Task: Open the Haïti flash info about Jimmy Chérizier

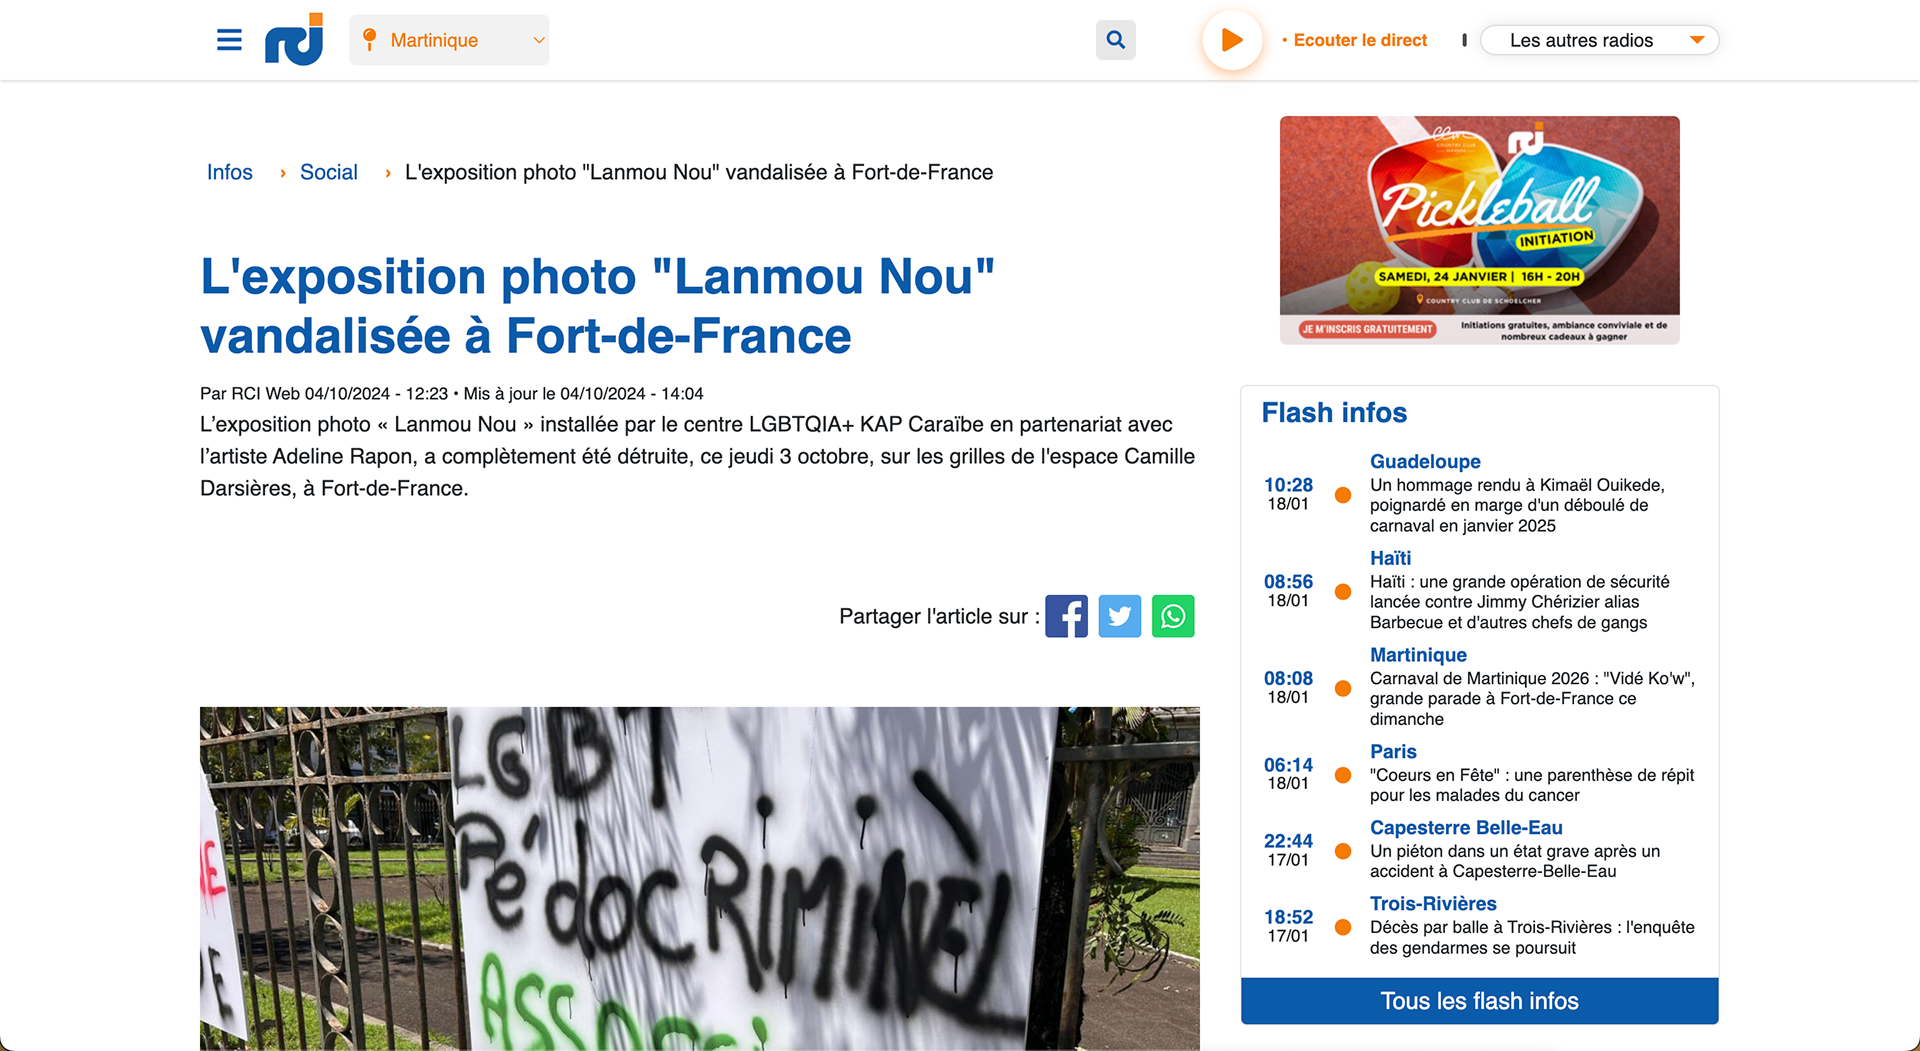Action: tap(1519, 602)
